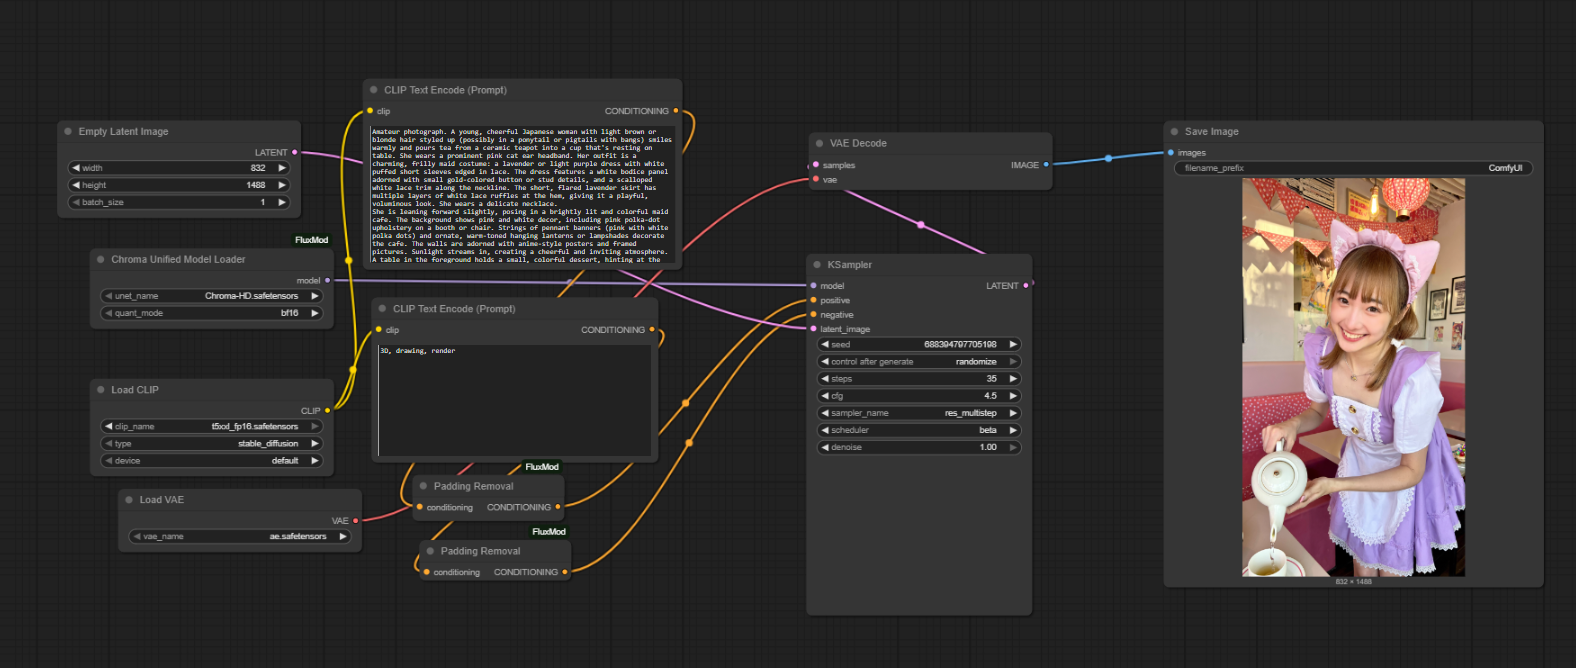
Task: Click the LATENT output port on KSampler
Action: (x=1026, y=286)
